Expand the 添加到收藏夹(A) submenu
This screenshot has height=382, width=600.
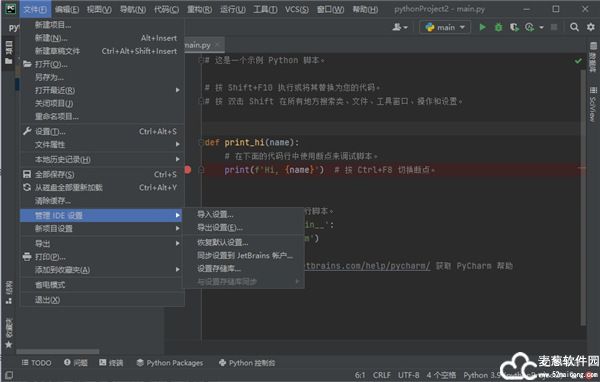[x=102, y=270]
